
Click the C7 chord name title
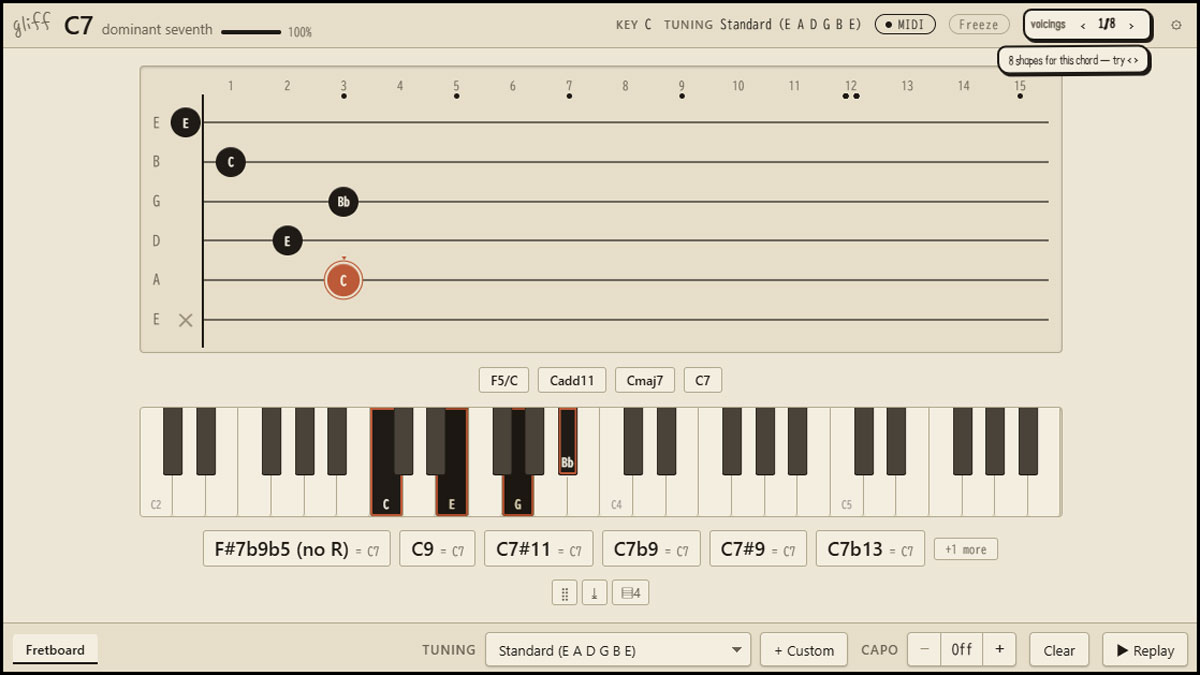coord(79,26)
